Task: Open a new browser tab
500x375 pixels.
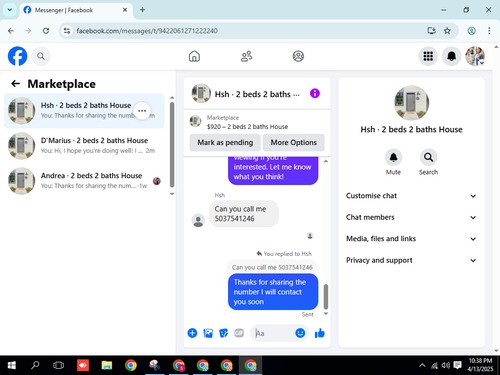Action: tap(142, 10)
